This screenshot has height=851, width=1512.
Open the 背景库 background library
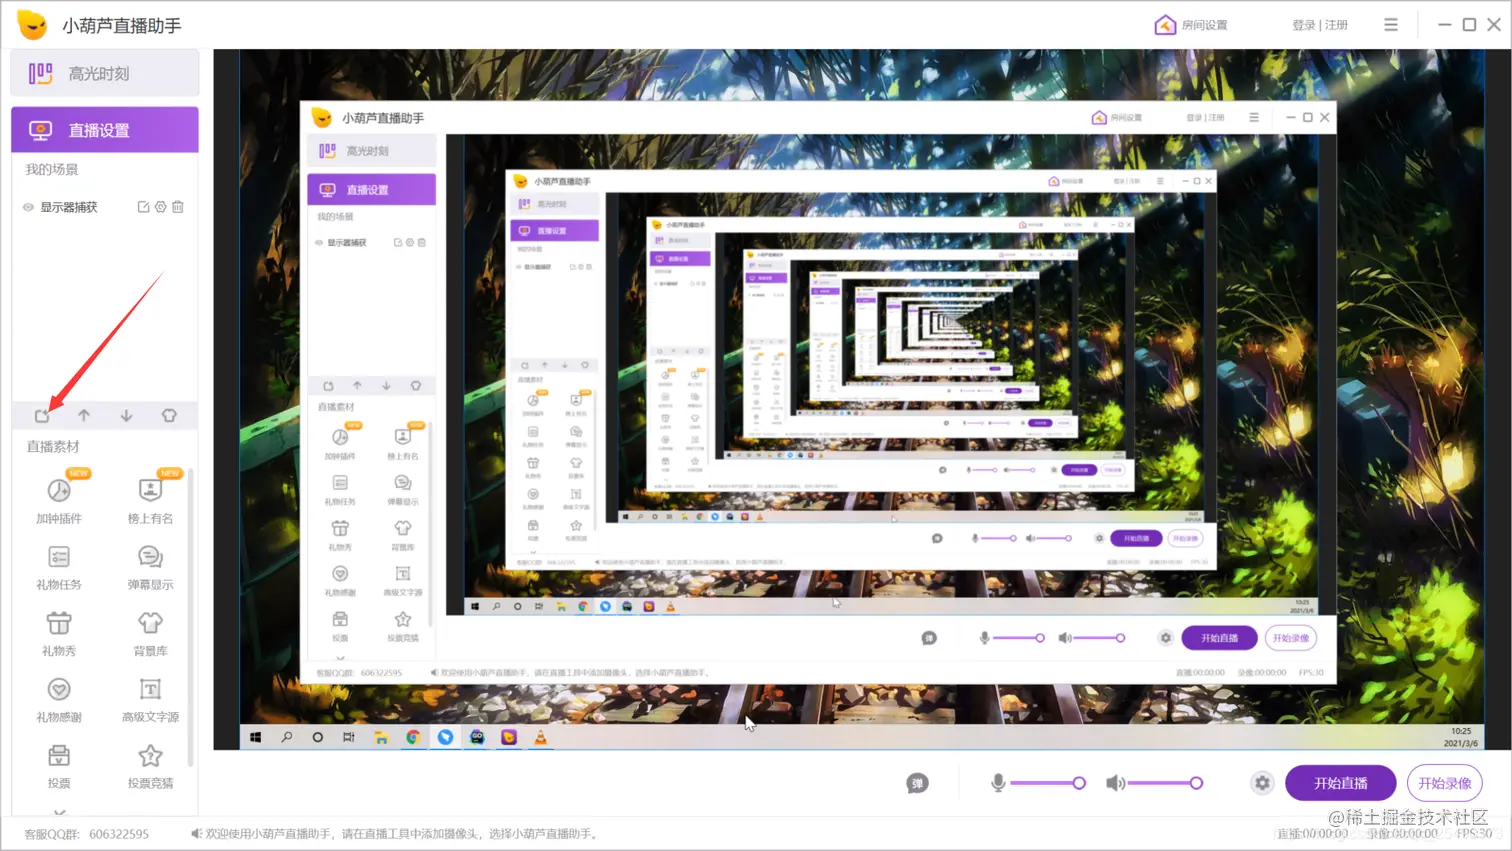tap(150, 633)
